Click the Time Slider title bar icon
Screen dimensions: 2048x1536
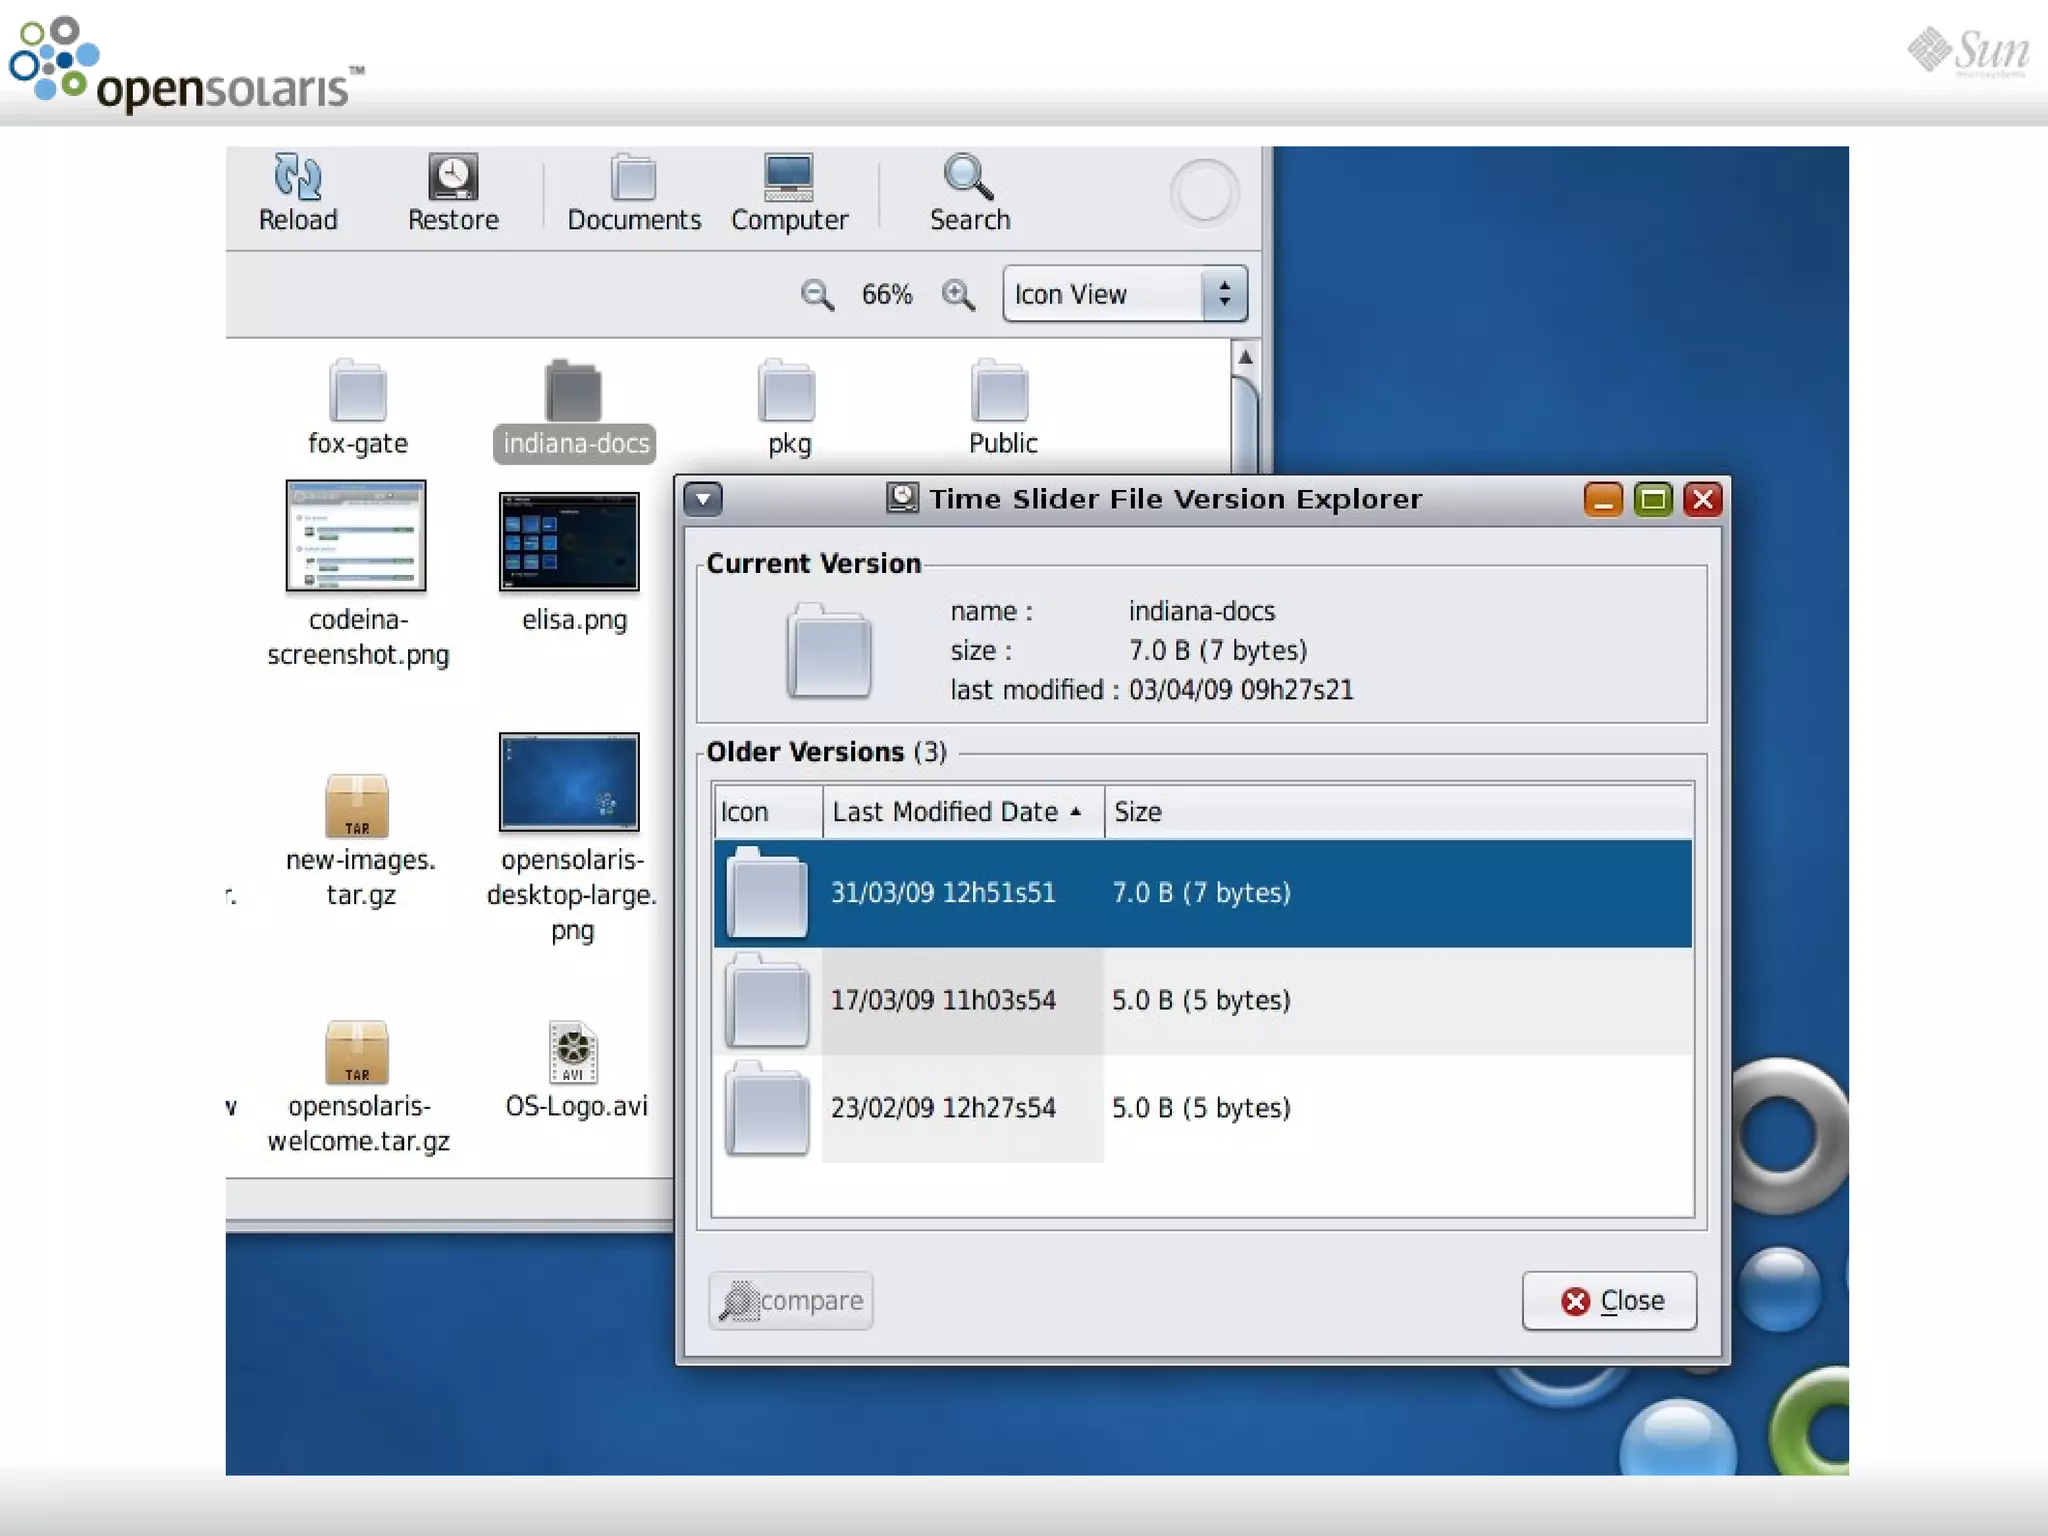coord(902,498)
